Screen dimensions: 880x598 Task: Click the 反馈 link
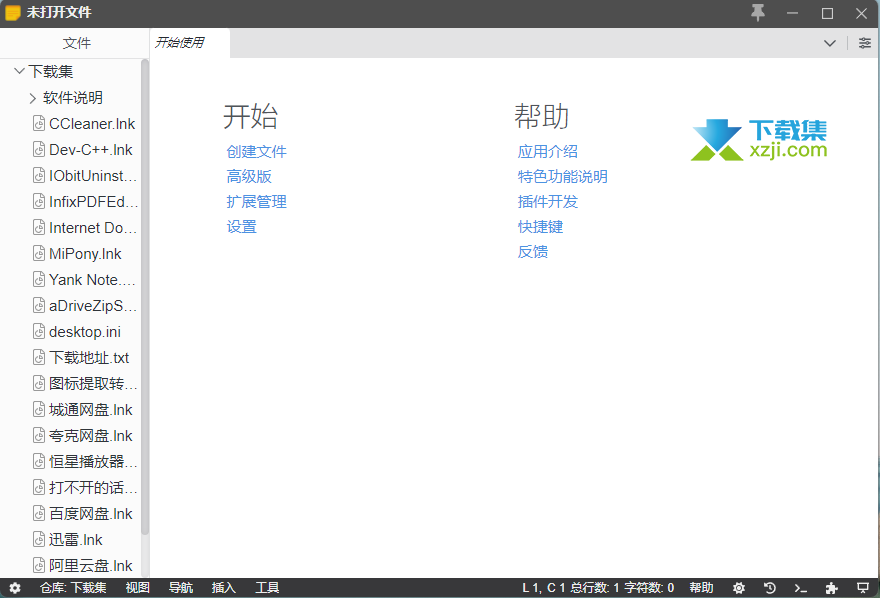[533, 251]
